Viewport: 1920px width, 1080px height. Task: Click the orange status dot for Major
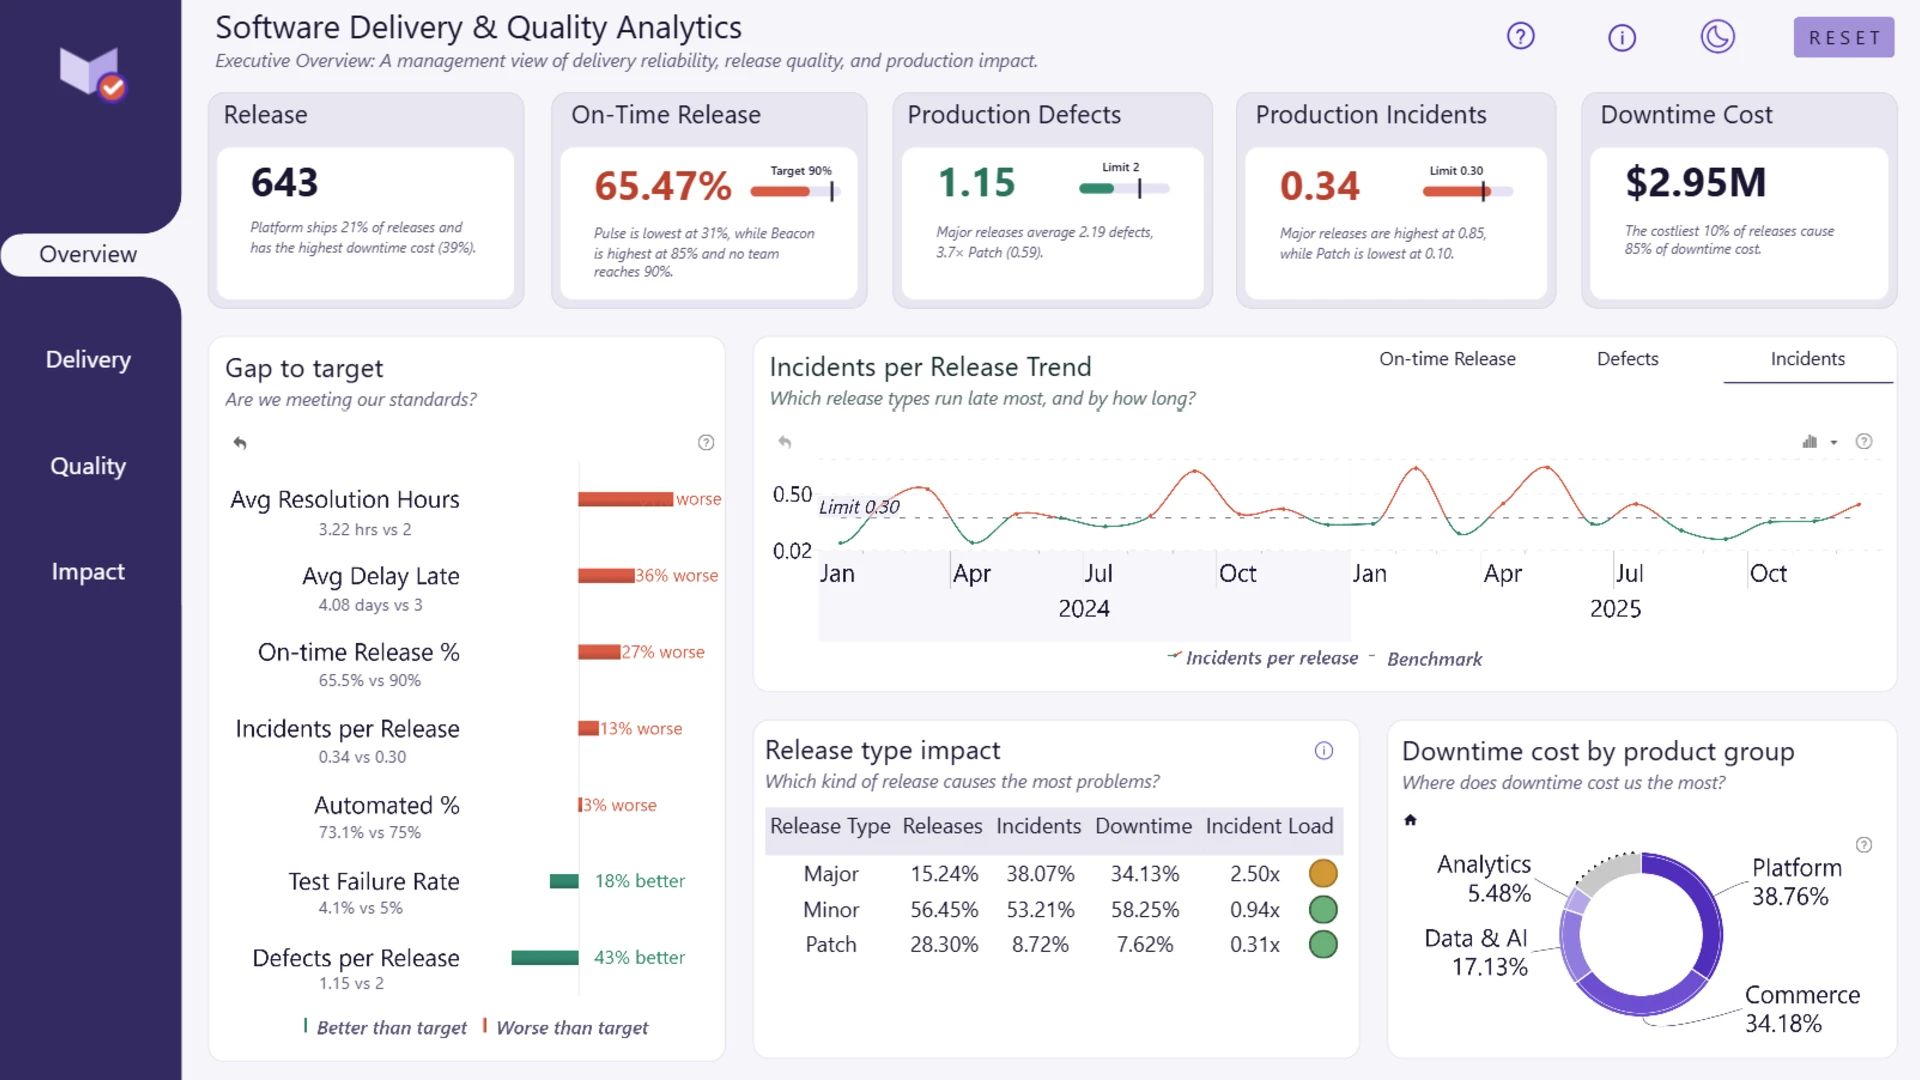(x=1323, y=874)
